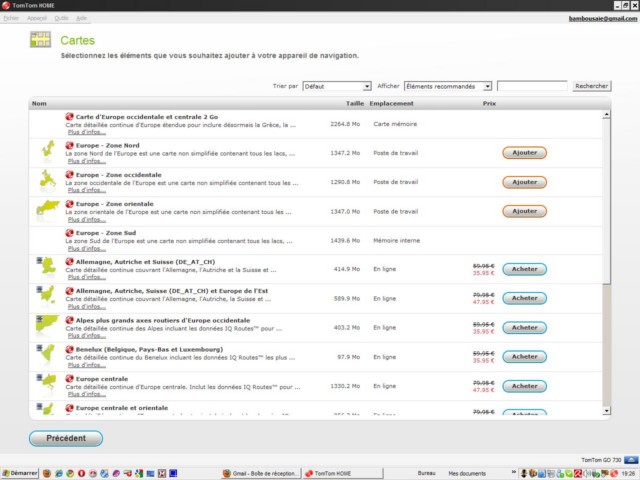Screen dimensions: 640x480
Task: Click the TomTom icon beside Europe Zone Sud
Action: pyautogui.click(x=69, y=233)
